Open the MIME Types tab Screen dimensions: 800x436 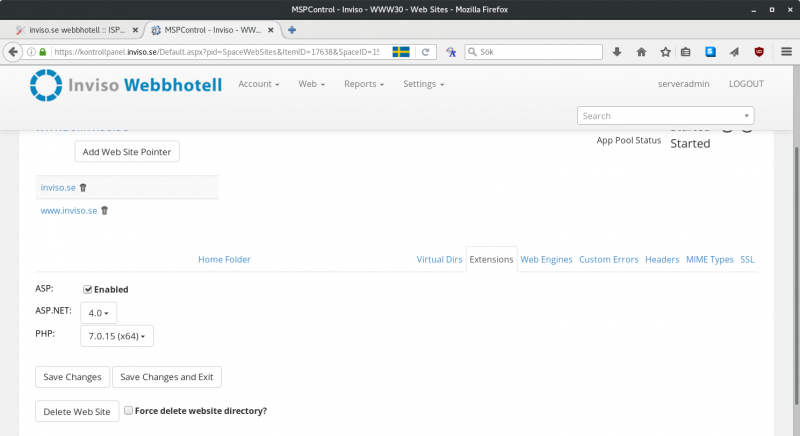[x=710, y=260]
